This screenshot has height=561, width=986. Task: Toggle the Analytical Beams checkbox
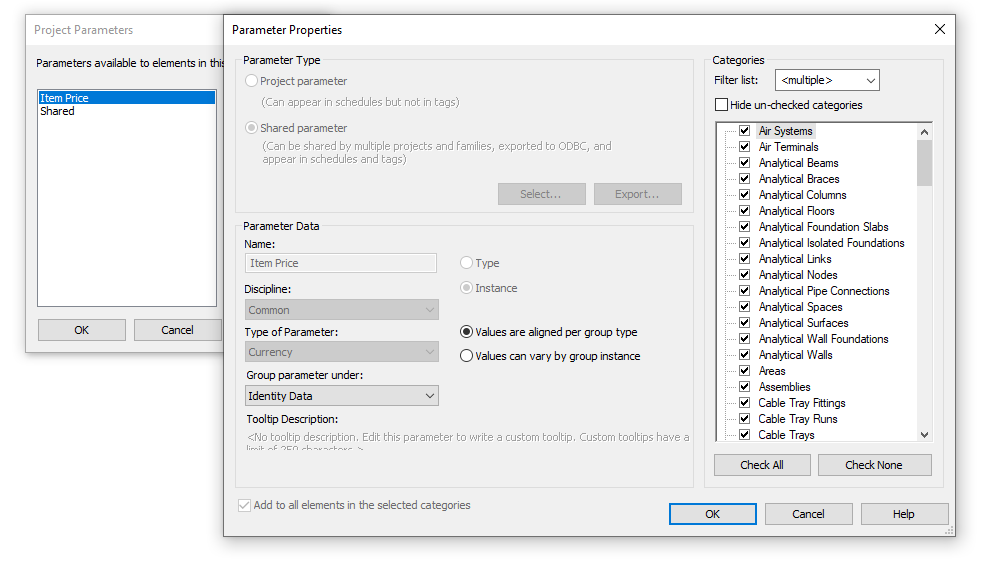(744, 163)
